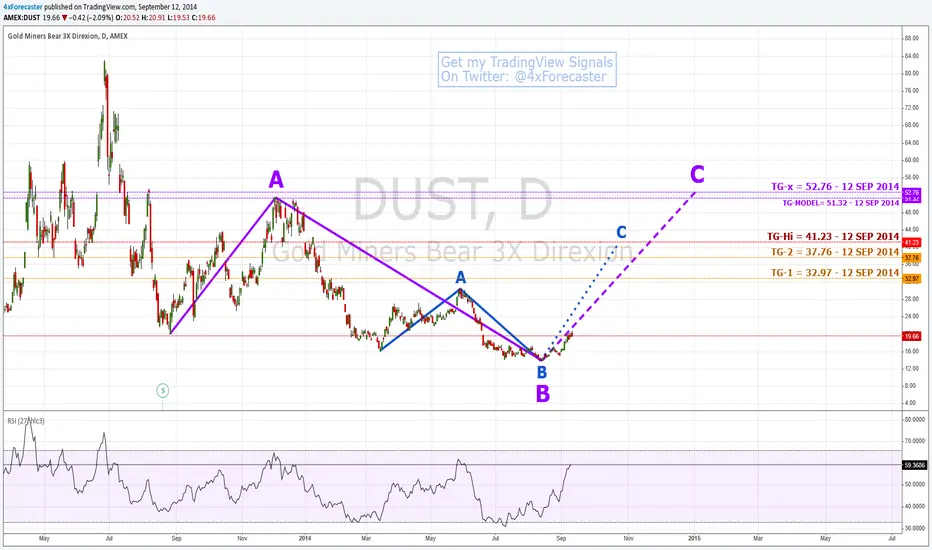The height and width of the screenshot is (550, 932).
Task: Select the RSI indicator legend label
Action: (26, 421)
